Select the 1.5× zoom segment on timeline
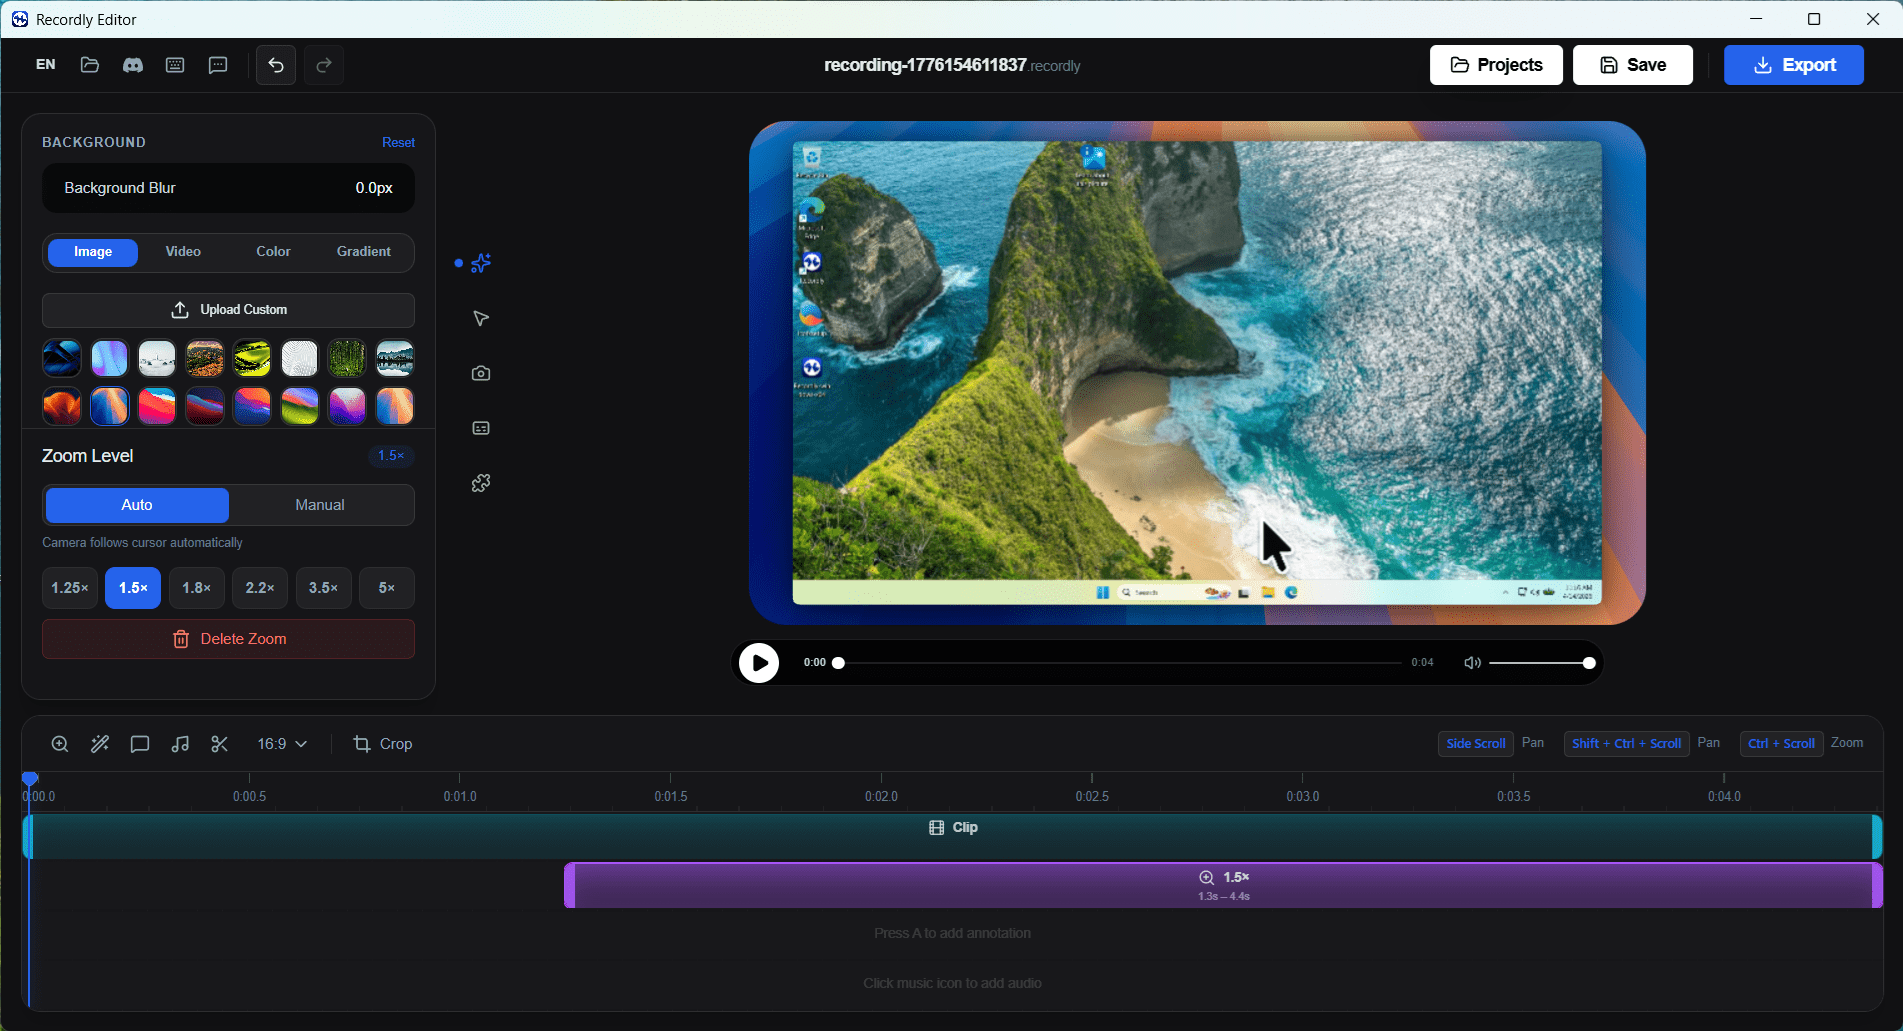The width and height of the screenshot is (1903, 1031). pyautogui.click(x=1223, y=886)
